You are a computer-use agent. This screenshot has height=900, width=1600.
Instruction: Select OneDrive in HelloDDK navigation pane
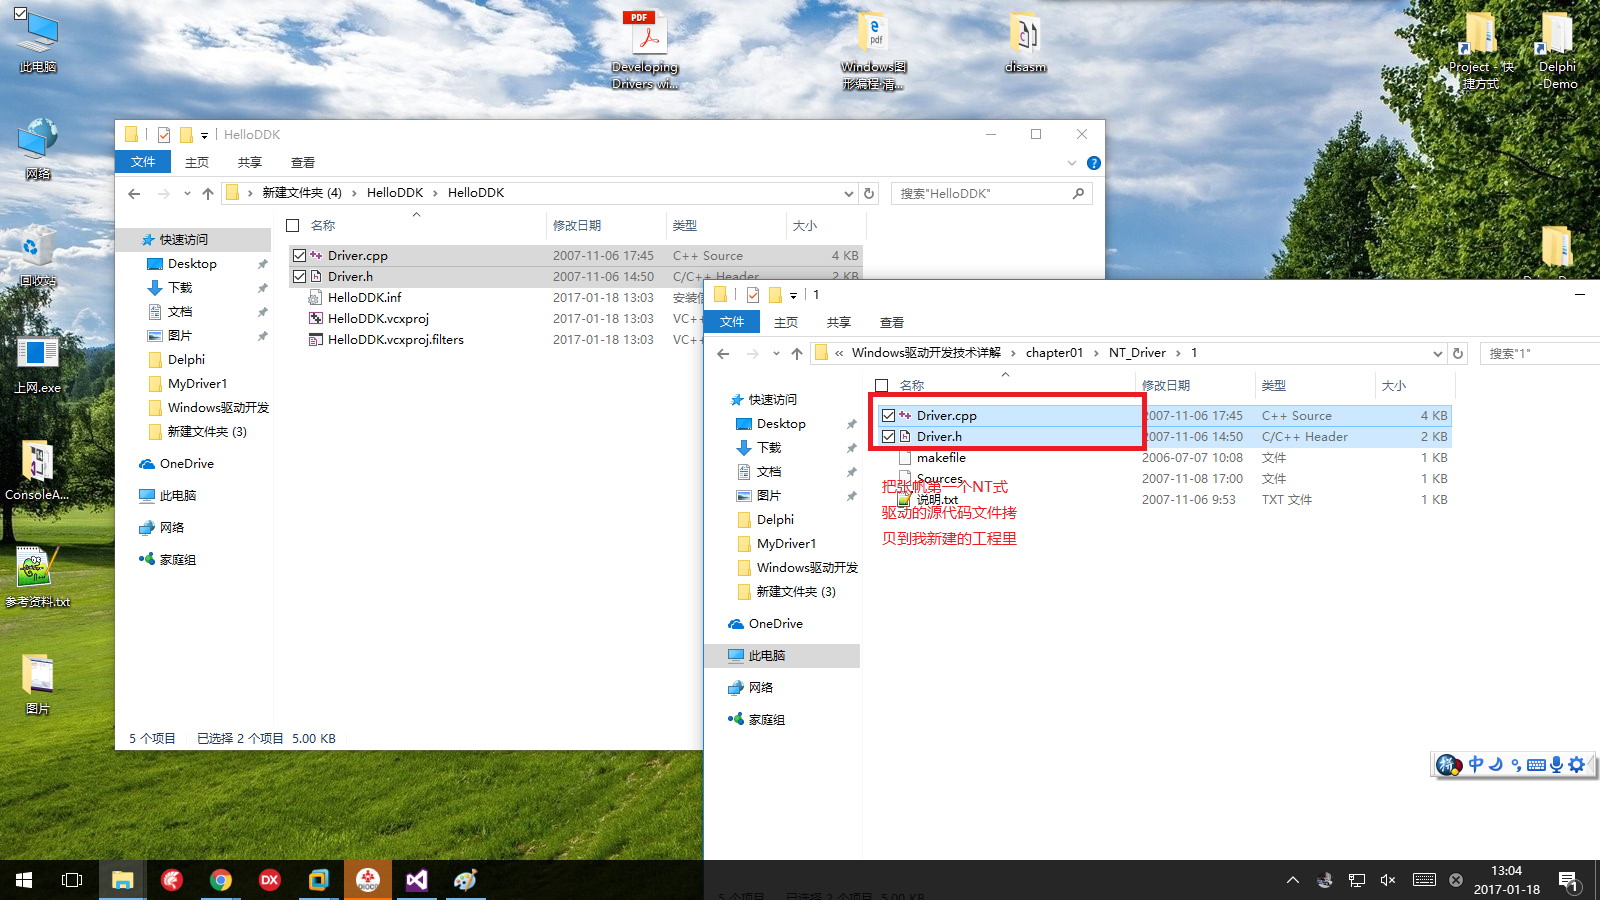(x=187, y=463)
